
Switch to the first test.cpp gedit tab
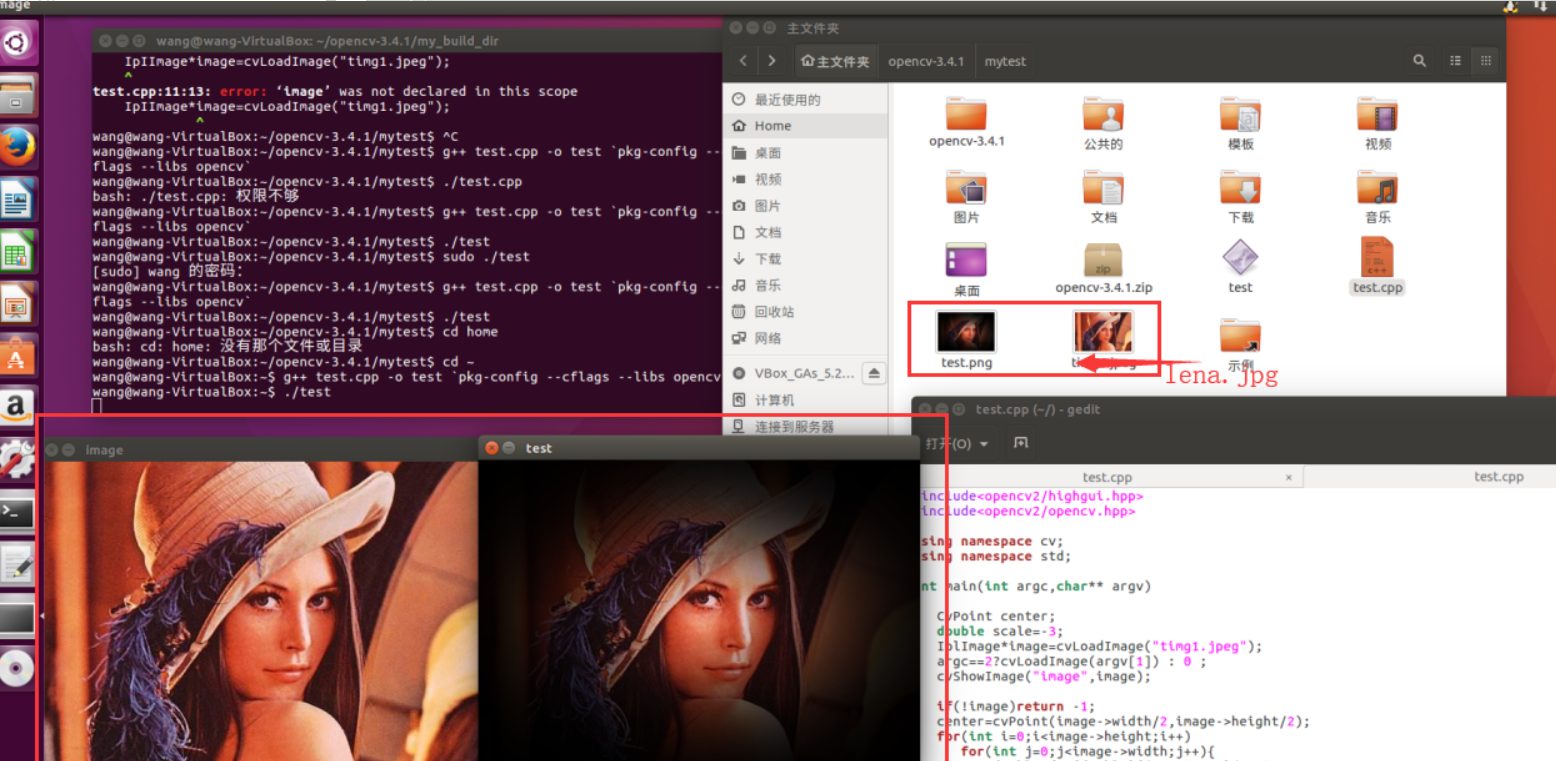(1107, 477)
